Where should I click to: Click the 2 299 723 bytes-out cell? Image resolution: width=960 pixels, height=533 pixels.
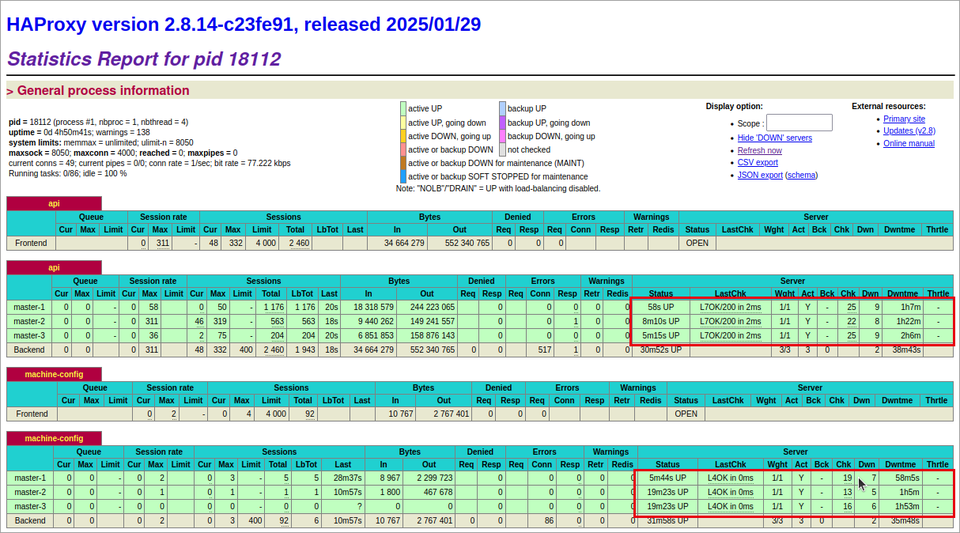point(429,478)
